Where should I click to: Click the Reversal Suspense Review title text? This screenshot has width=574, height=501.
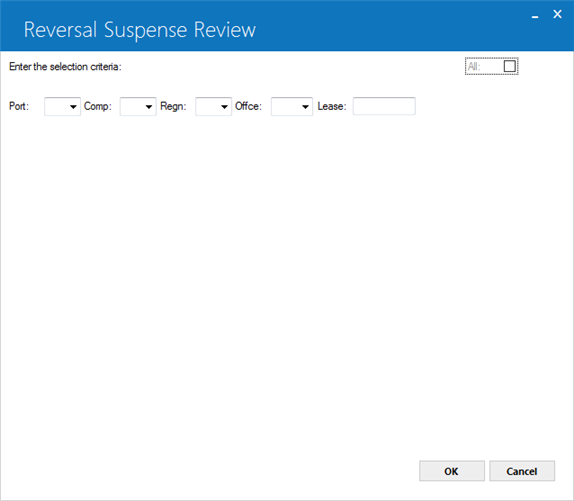point(140,30)
